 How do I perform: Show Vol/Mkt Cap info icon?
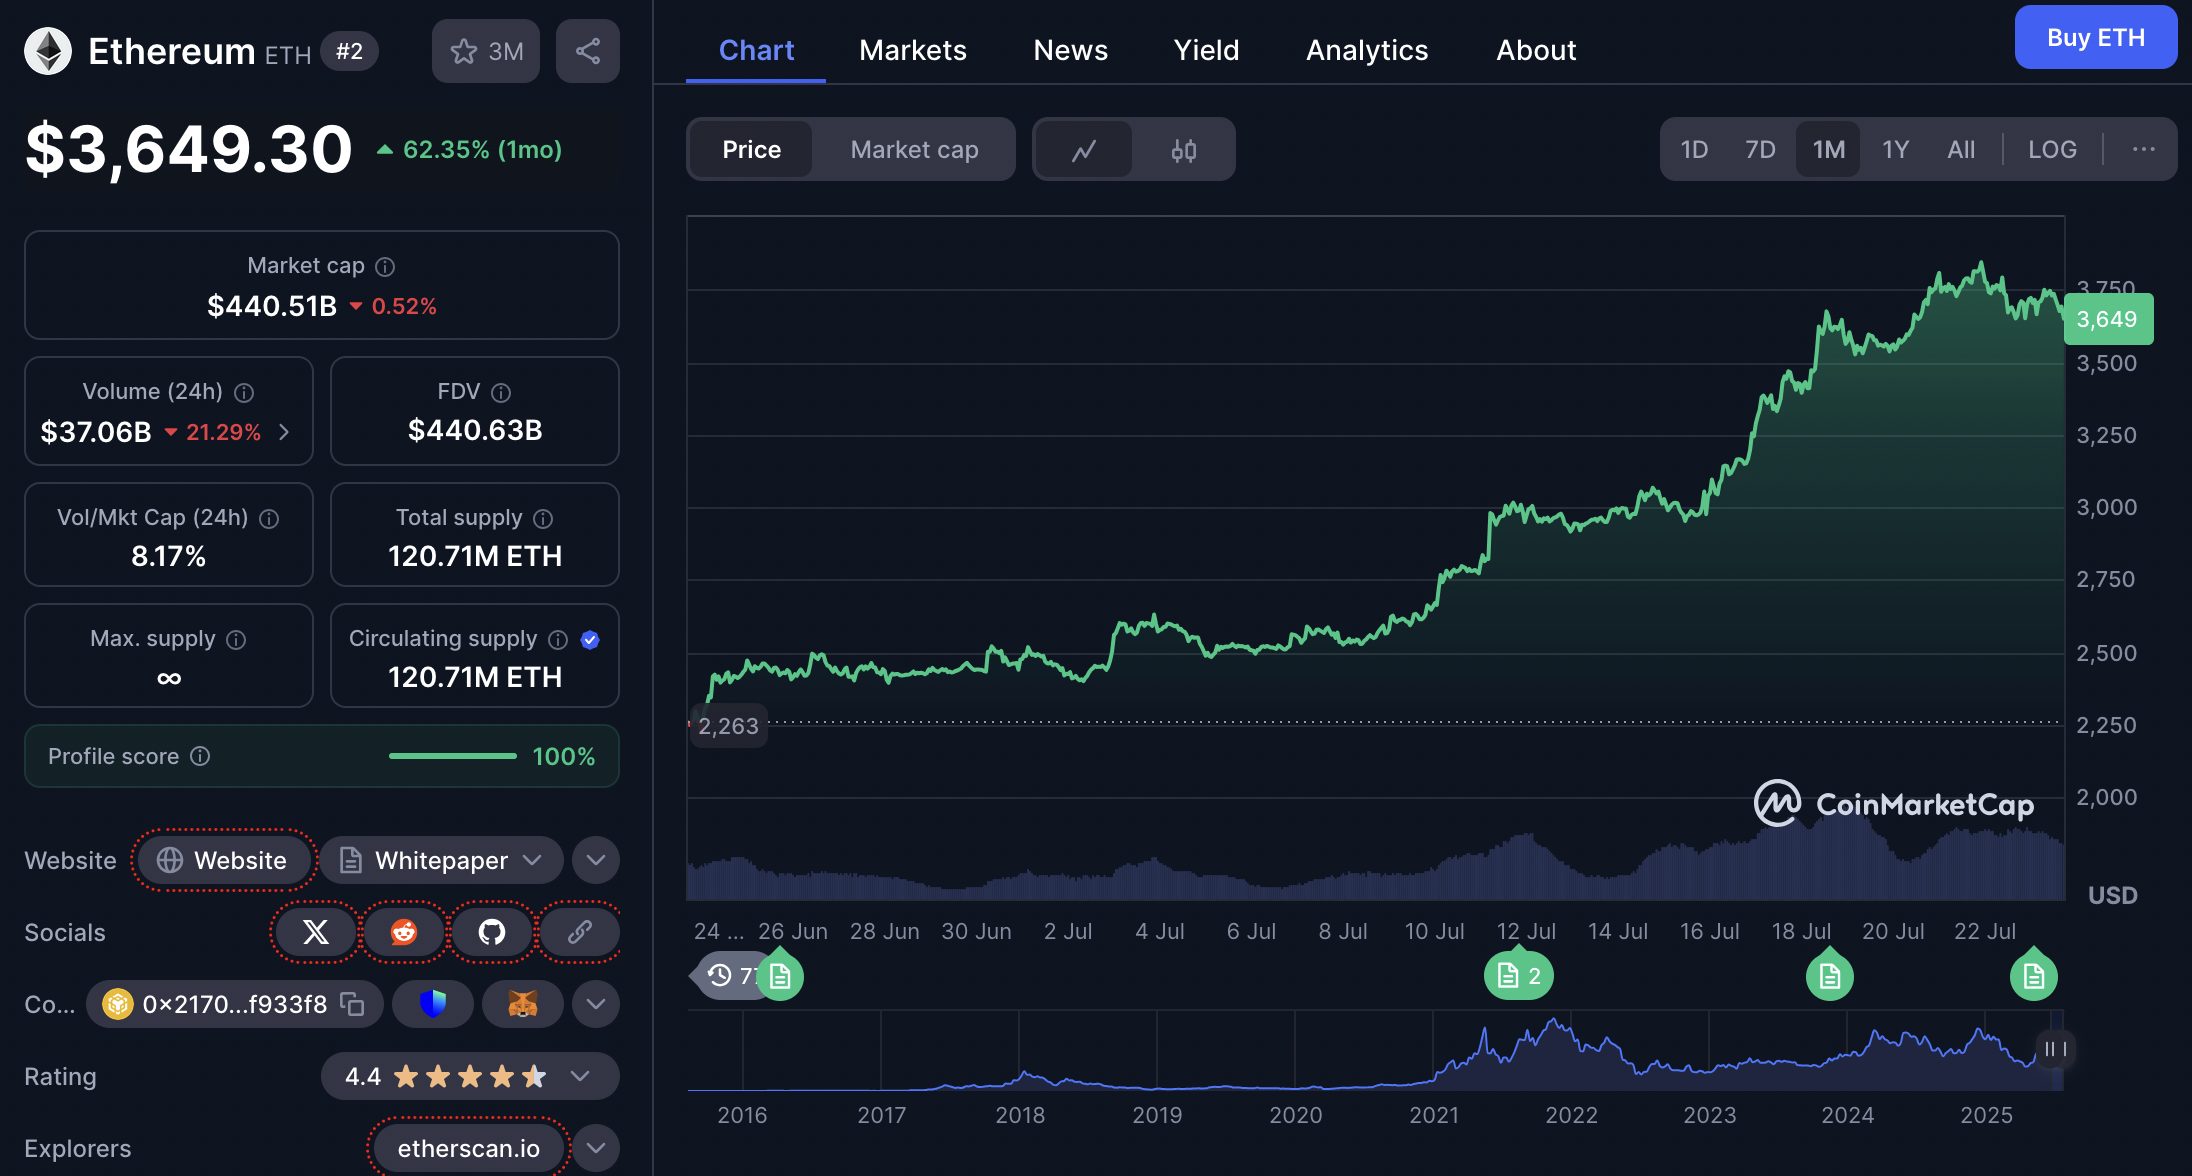(269, 518)
